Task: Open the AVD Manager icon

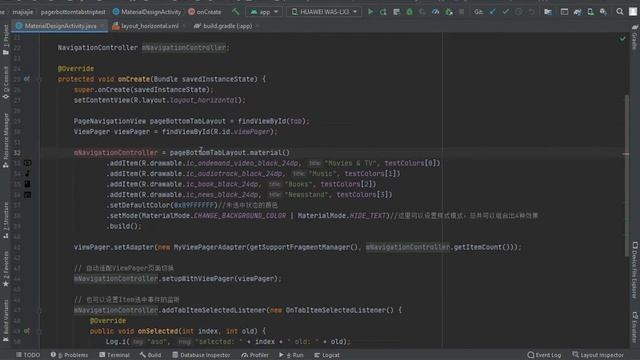Action: [590, 12]
